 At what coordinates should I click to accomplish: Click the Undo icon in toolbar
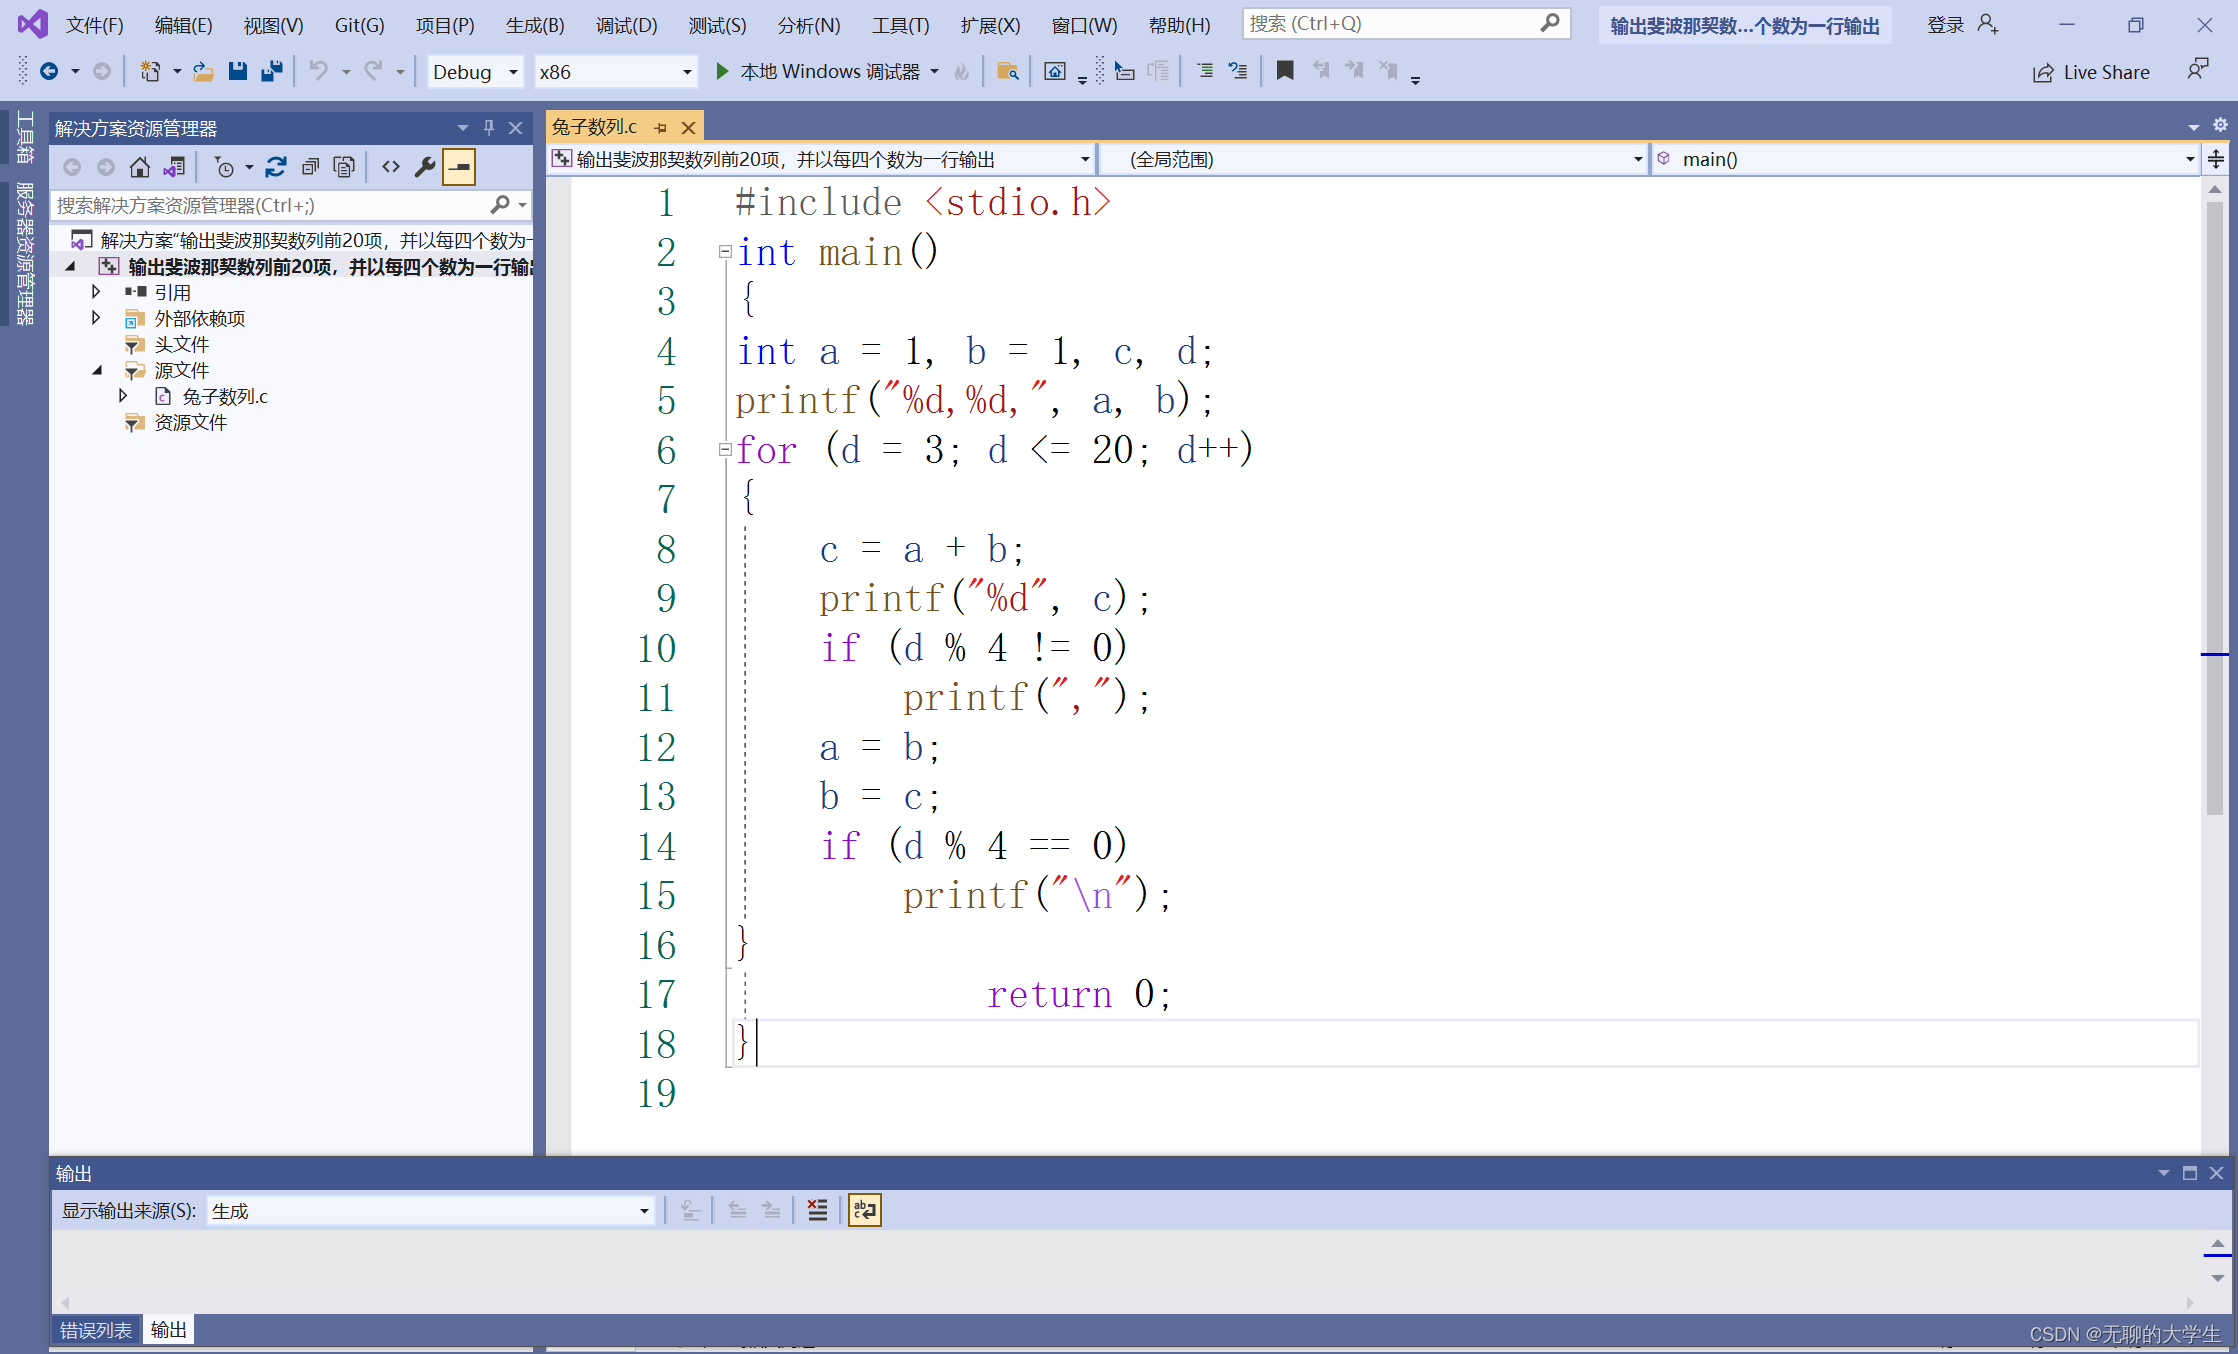tap(318, 72)
